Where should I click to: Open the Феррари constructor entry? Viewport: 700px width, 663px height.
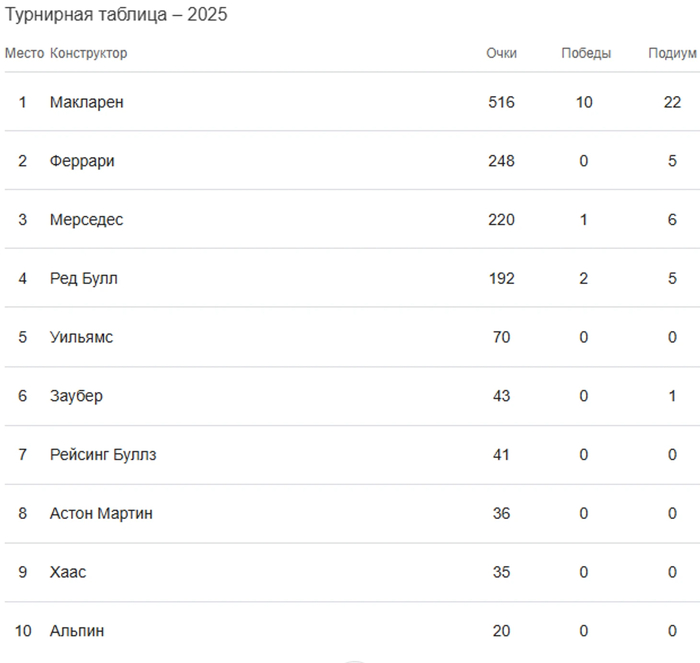pos(82,161)
